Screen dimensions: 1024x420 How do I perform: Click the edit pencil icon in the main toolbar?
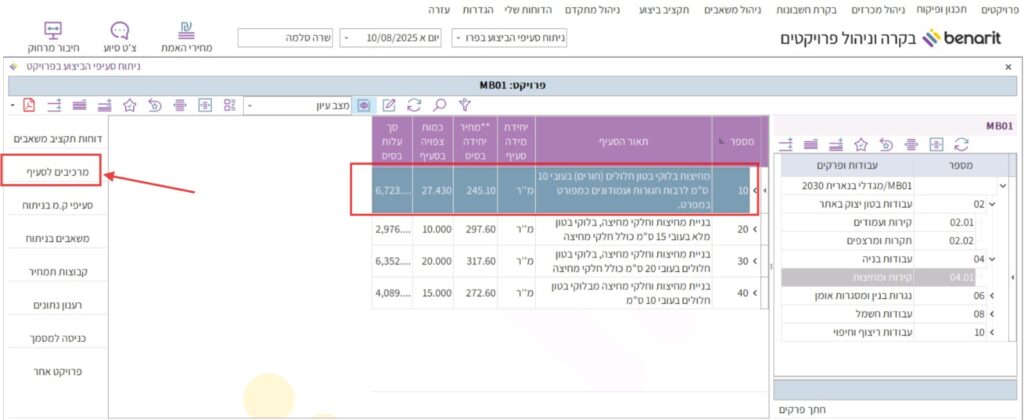pyautogui.click(x=389, y=104)
